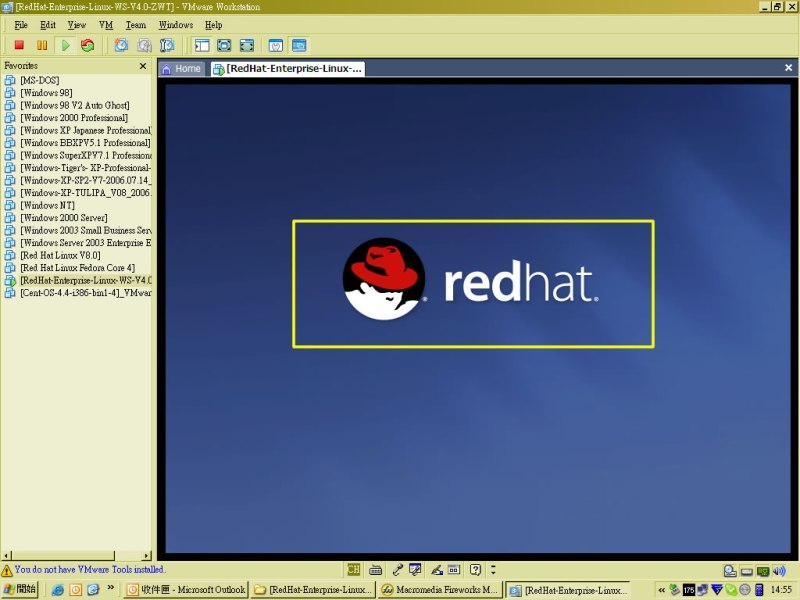Click the language bar help question icon

tap(476, 569)
